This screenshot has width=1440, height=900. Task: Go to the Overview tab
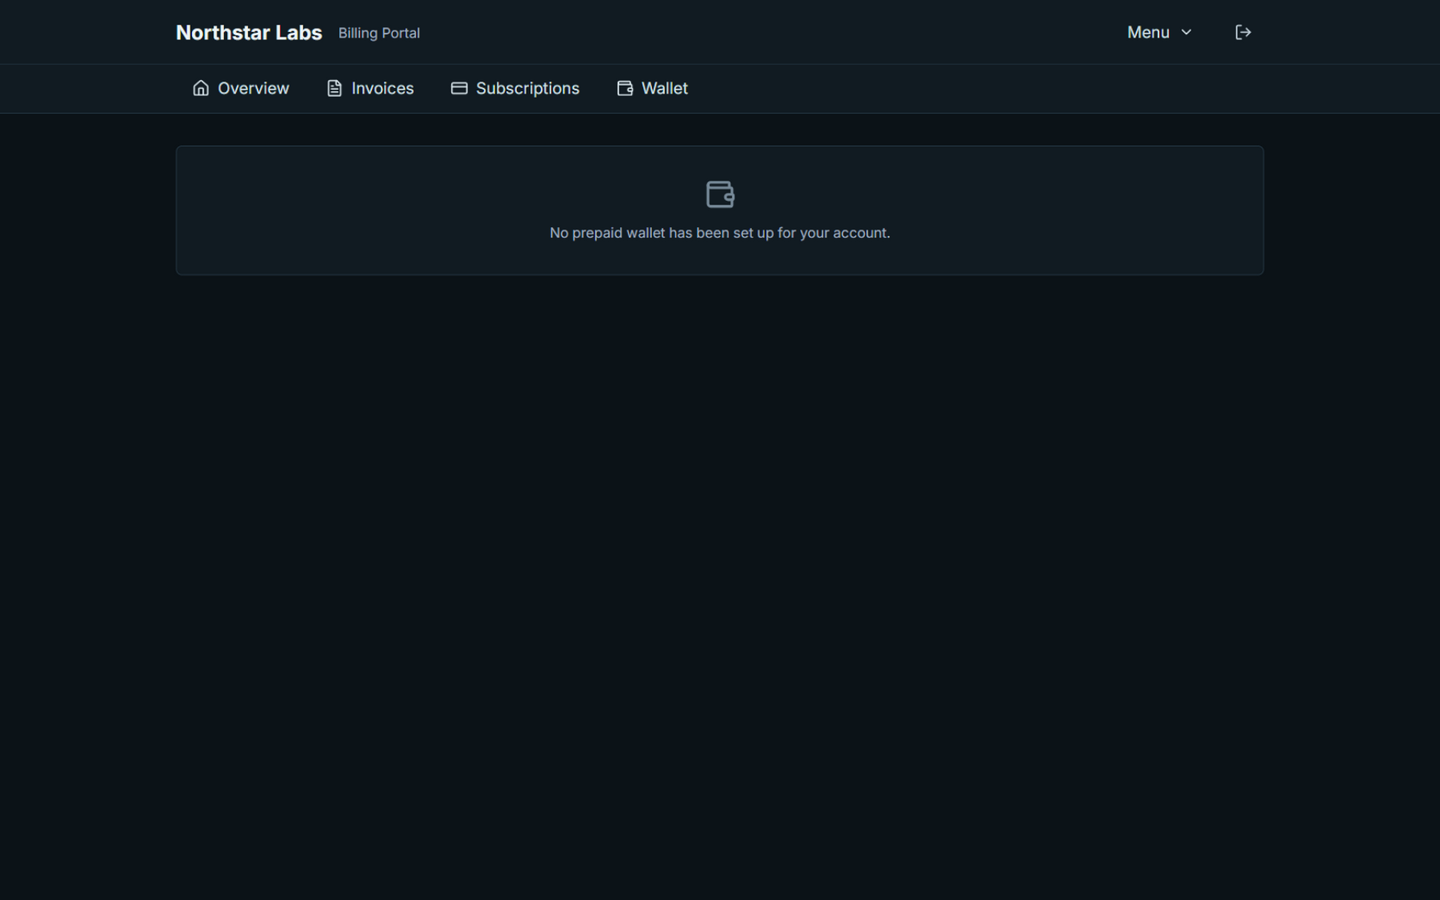pos(241,88)
